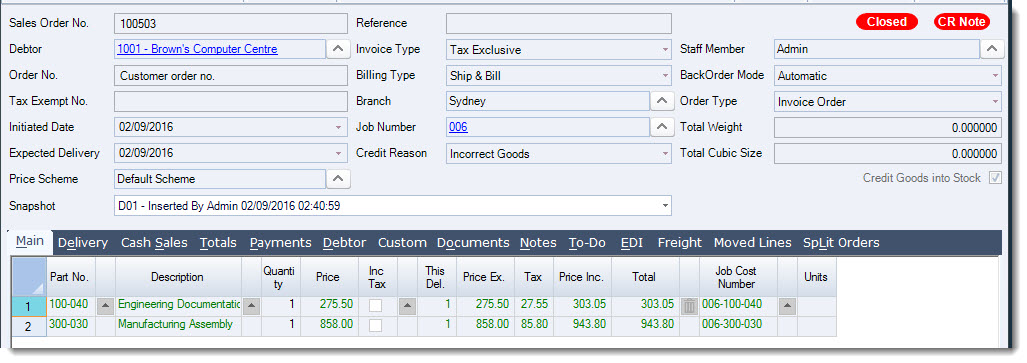Image resolution: width=1027 pixels, height=363 pixels.
Task: Click tax cell 85.80
Action: click(534, 325)
